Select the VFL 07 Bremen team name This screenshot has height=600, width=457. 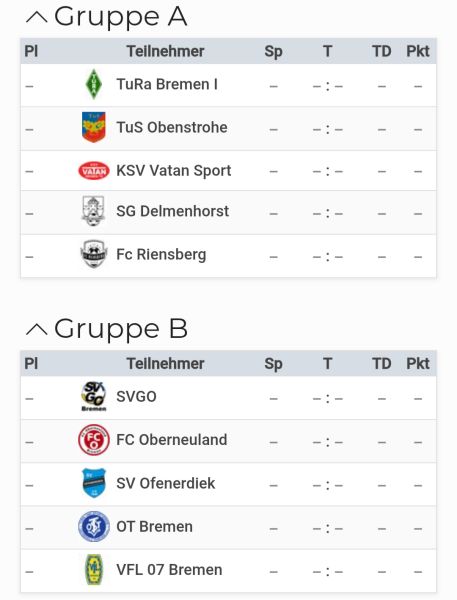[x=169, y=570]
